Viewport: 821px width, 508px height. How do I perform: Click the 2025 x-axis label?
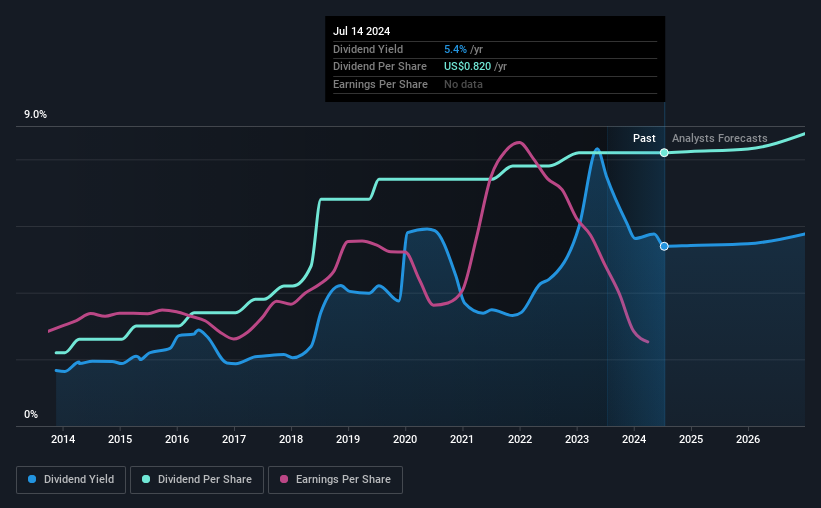pyautogui.click(x=691, y=439)
